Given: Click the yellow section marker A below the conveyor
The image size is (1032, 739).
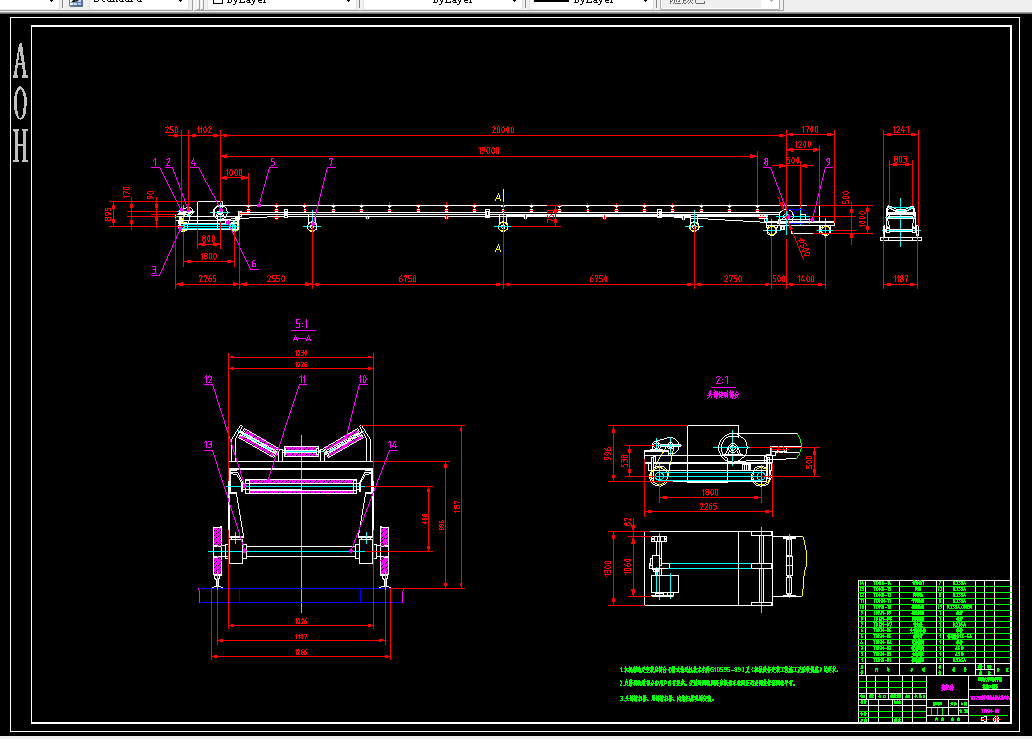Looking at the screenshot, I should pos(498,248).
